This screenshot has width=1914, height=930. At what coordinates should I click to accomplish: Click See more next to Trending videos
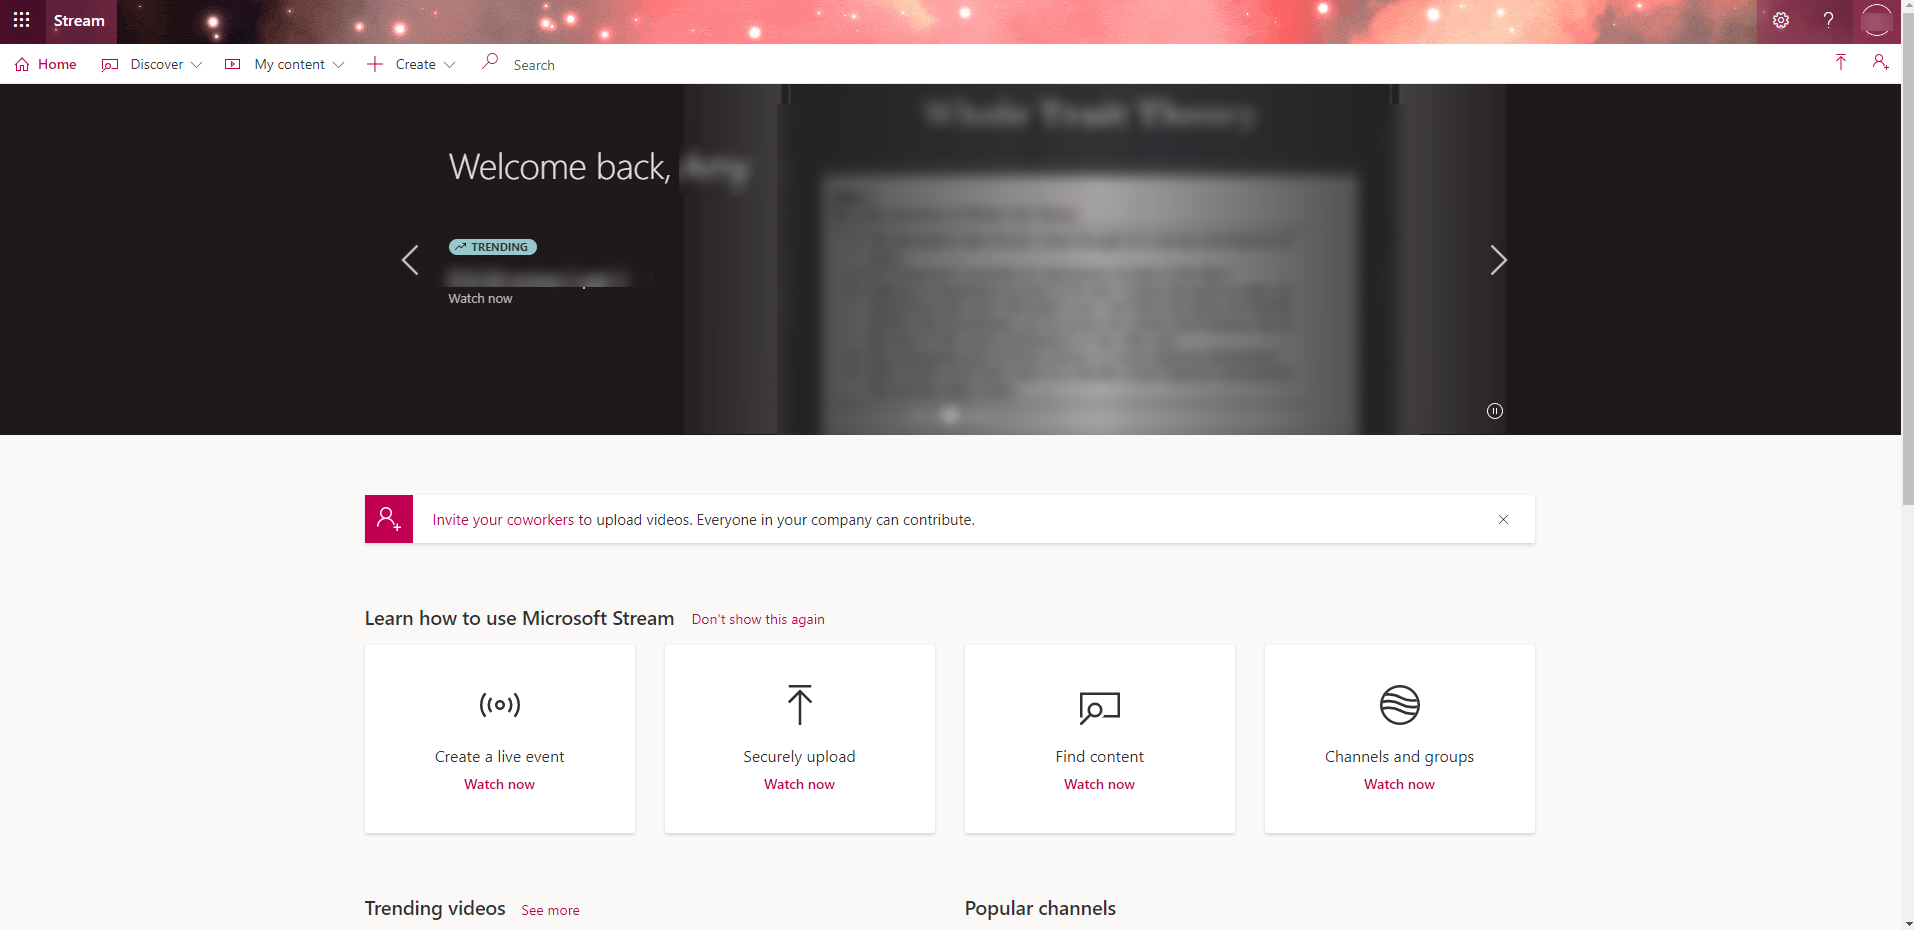[550, 910]
